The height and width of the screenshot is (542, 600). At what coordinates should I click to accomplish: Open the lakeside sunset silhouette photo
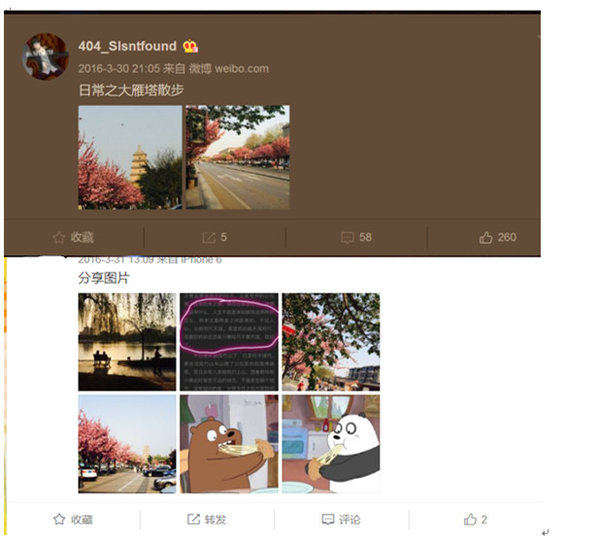pos(127,342)
